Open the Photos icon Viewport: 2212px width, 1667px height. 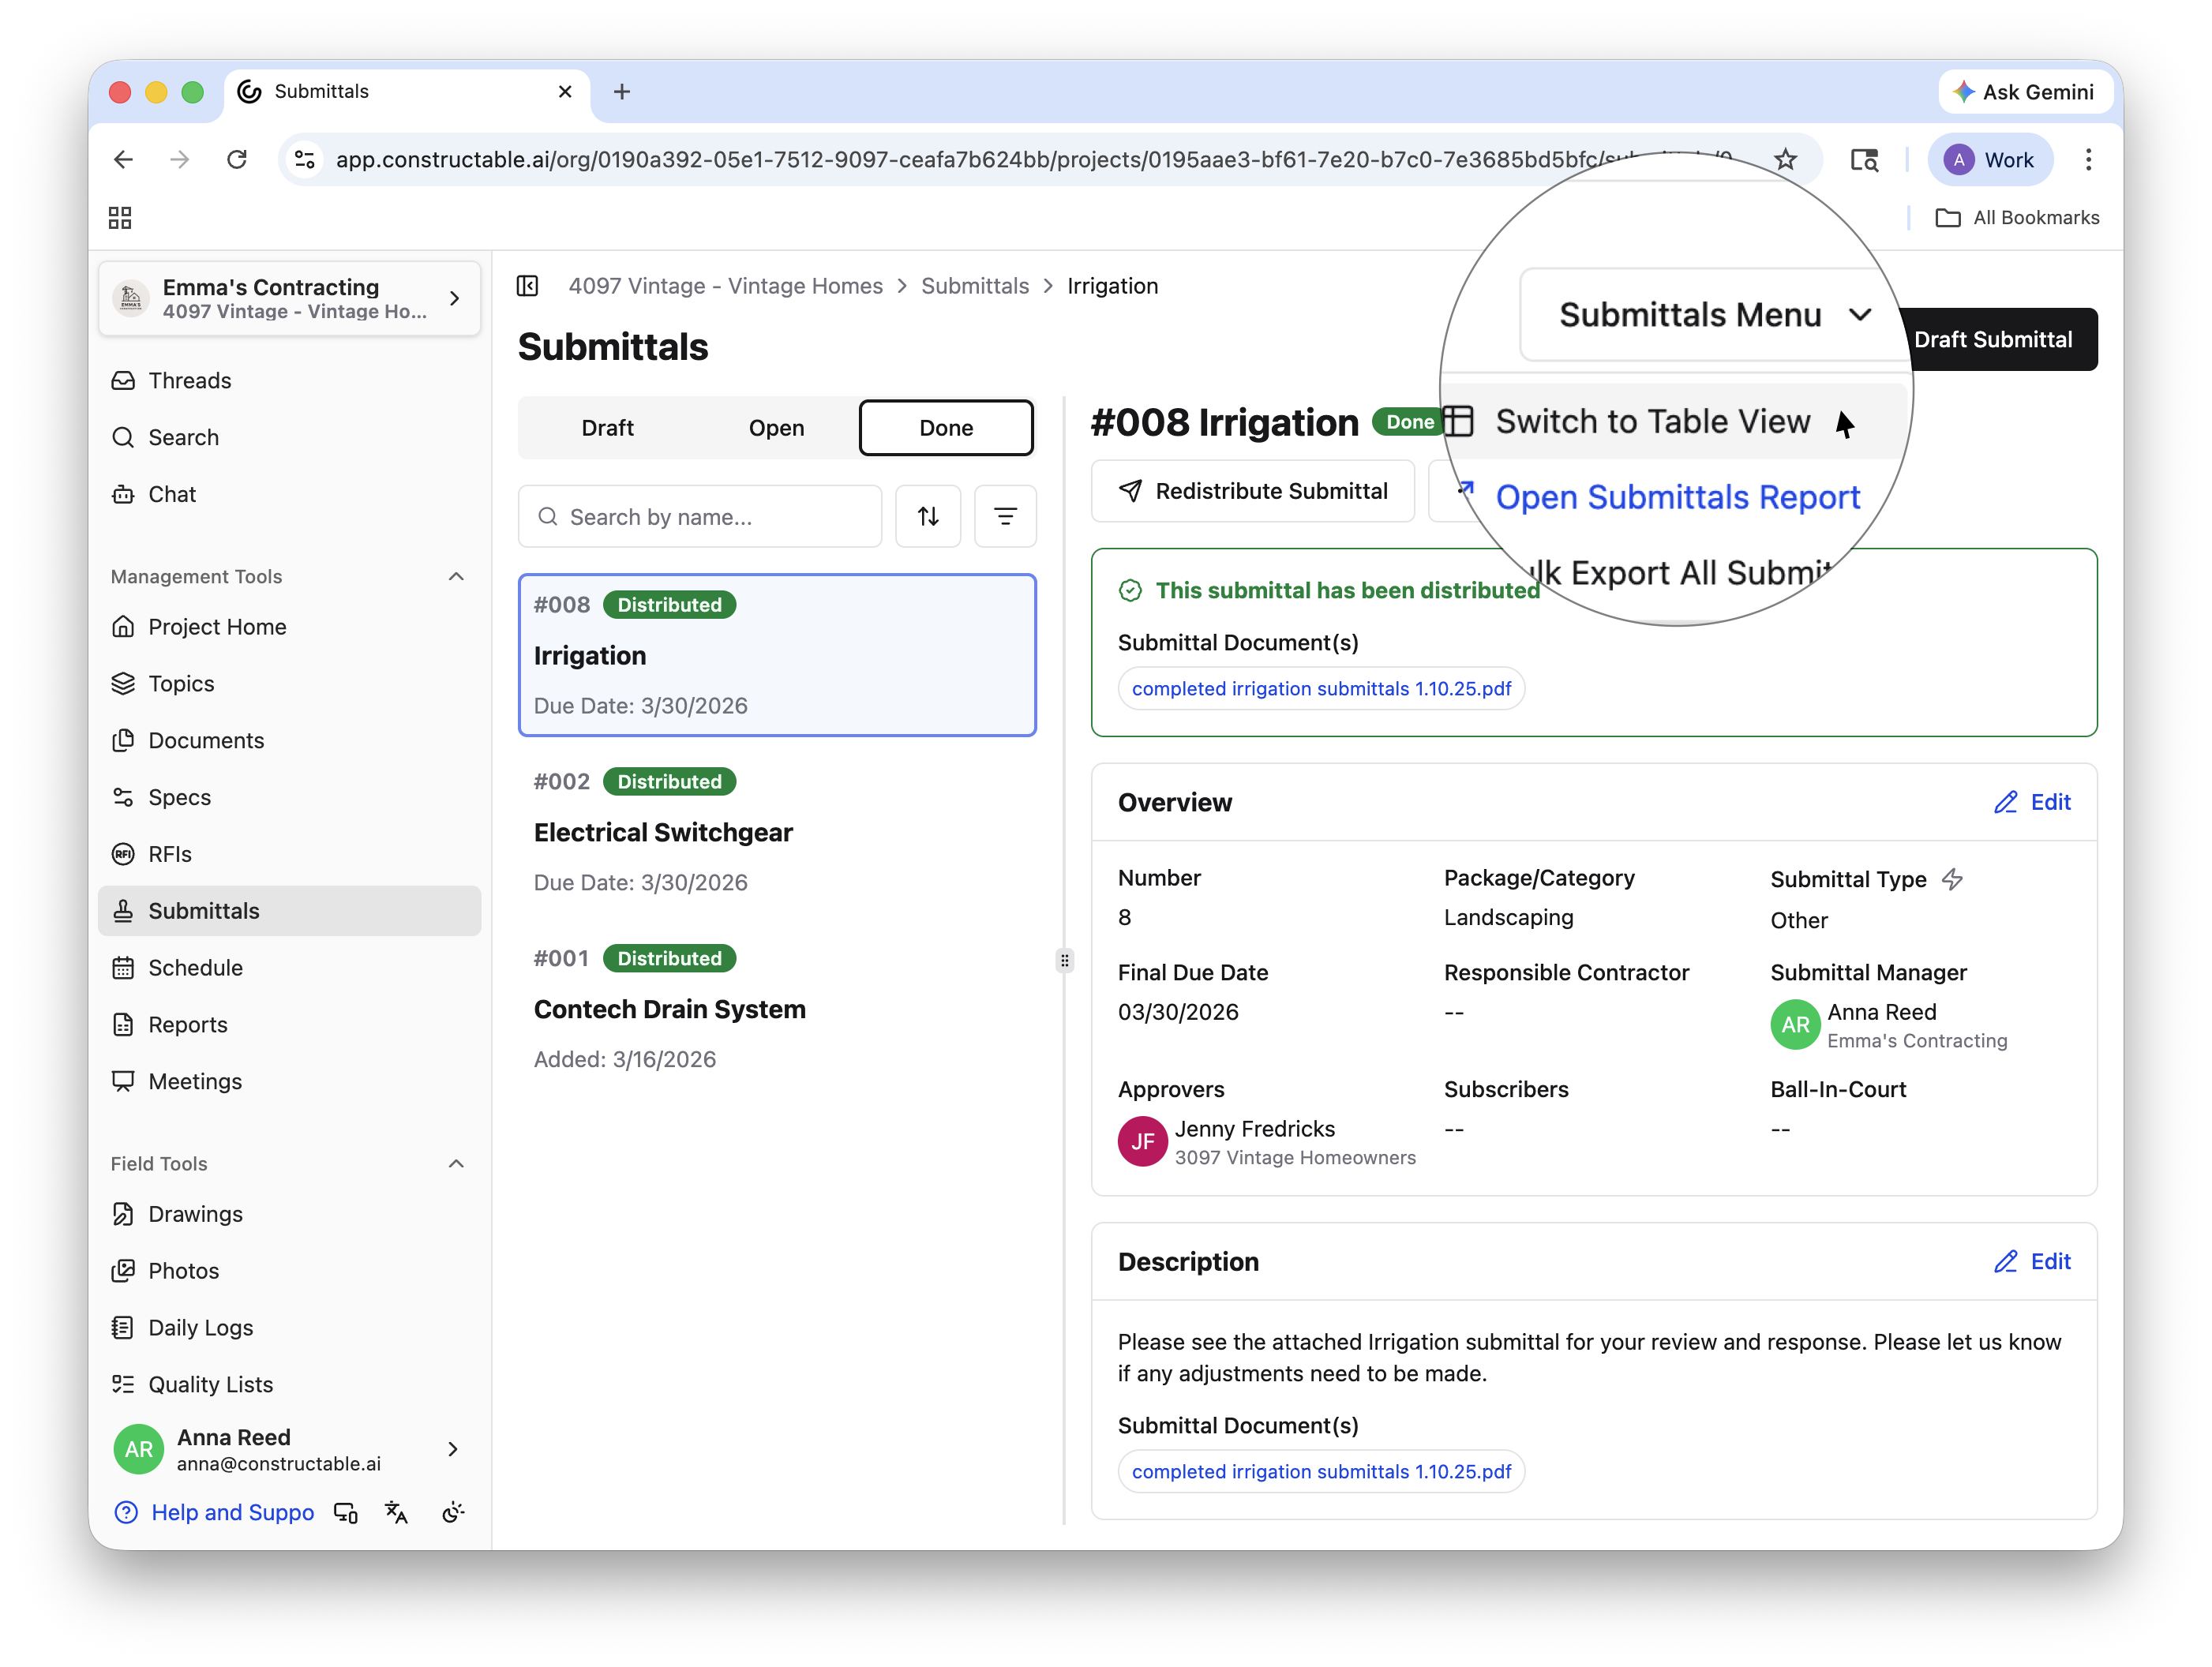click(x=123, y=1271)
